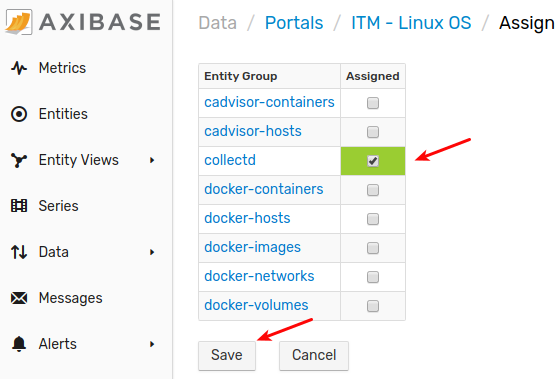Uncheck the collectd assigned checkbox

click(x=373, y=161)
